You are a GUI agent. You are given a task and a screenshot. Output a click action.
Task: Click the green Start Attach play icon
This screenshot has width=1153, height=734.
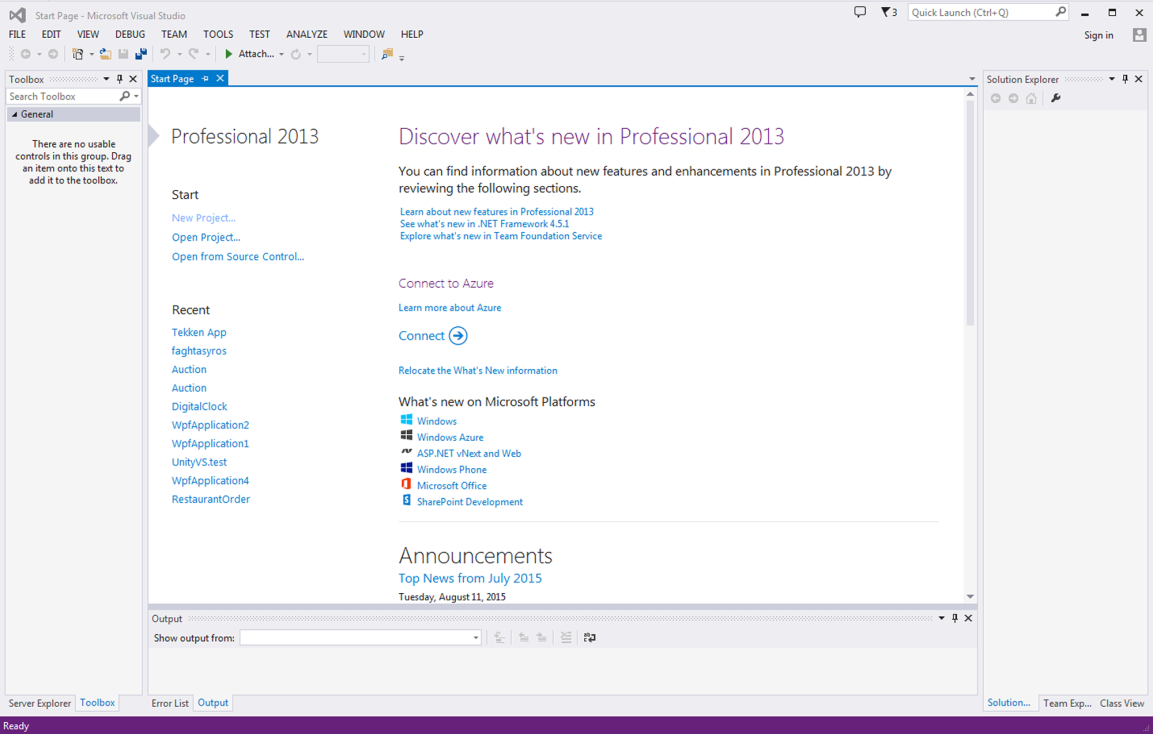(229, 54)
